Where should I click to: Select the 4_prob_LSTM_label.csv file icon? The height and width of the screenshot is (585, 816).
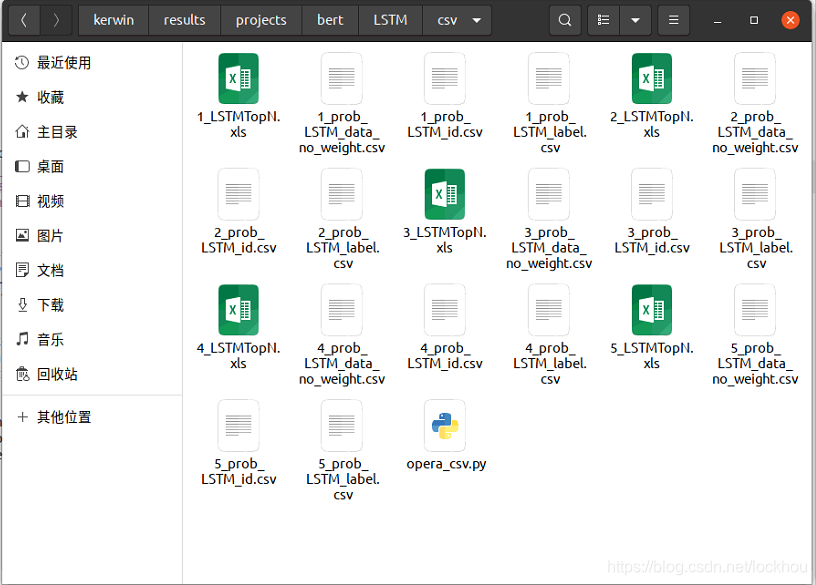pos(549,309)
